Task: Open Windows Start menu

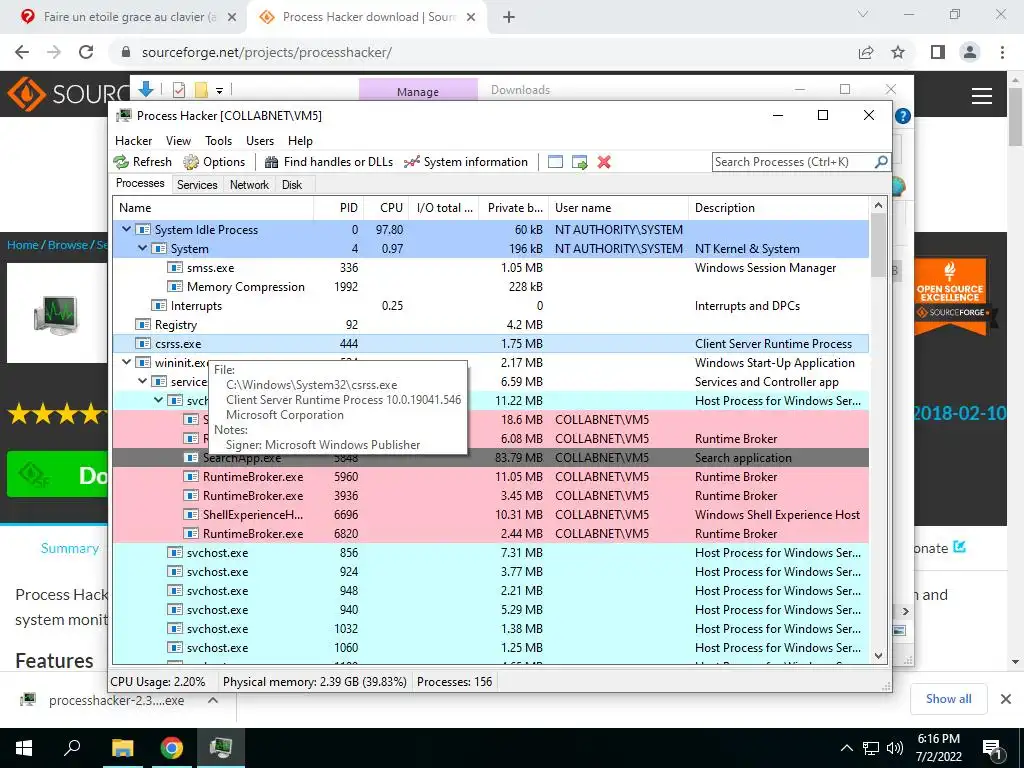Action: tap(24, 748)
